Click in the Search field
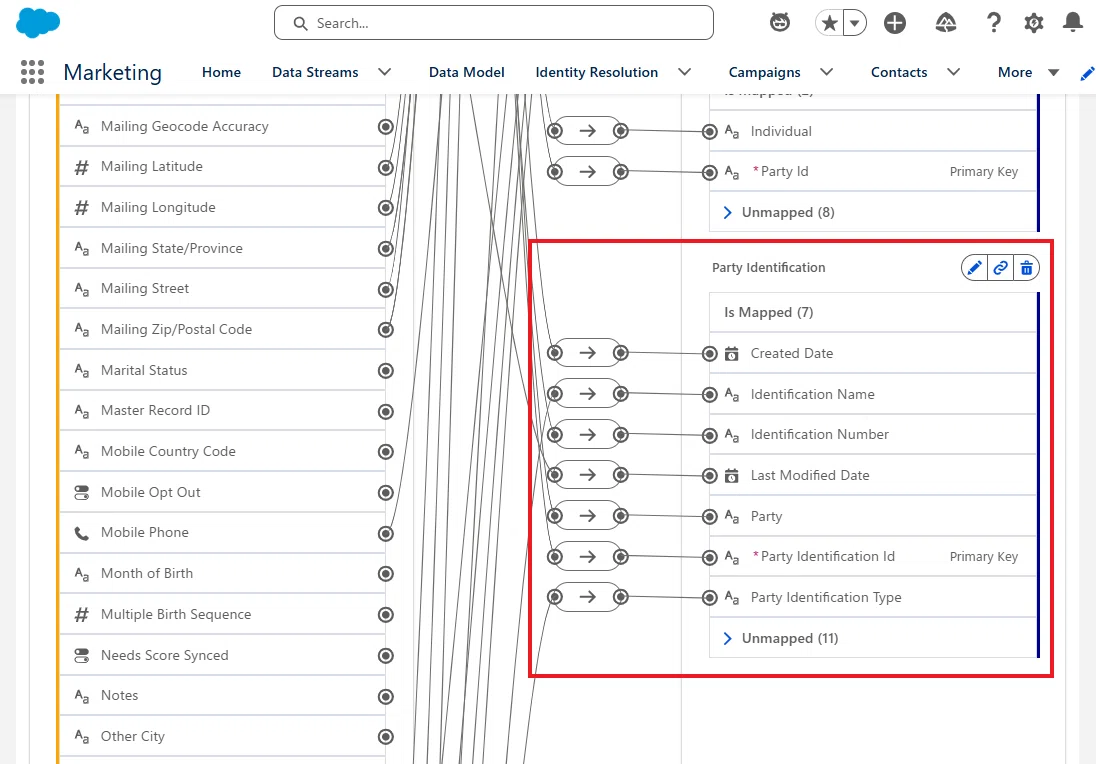This screenshot has width=1096, height=764. (x=493, y=23)
